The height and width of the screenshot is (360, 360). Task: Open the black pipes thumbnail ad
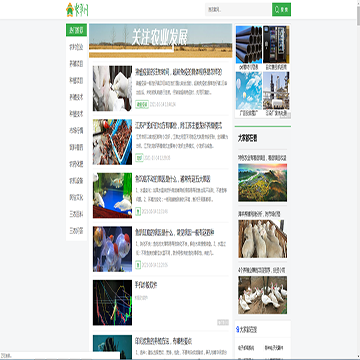(249, 45)
